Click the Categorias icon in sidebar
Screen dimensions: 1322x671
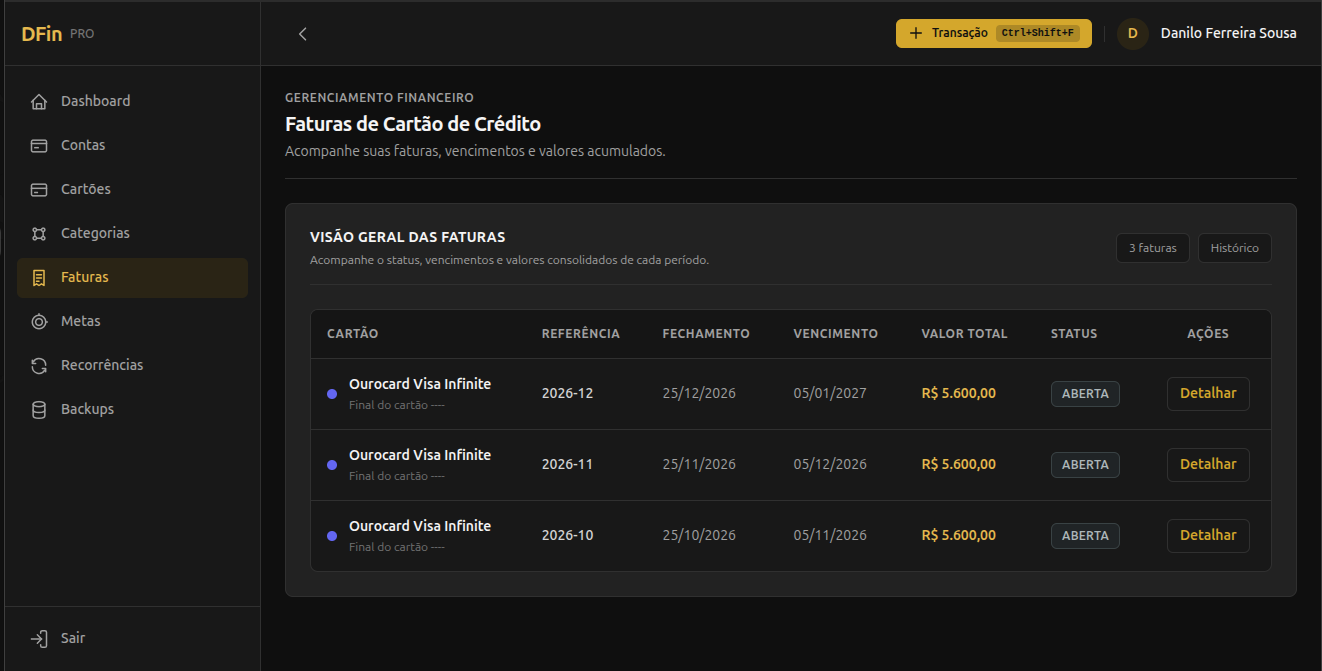tap(39, 233)
